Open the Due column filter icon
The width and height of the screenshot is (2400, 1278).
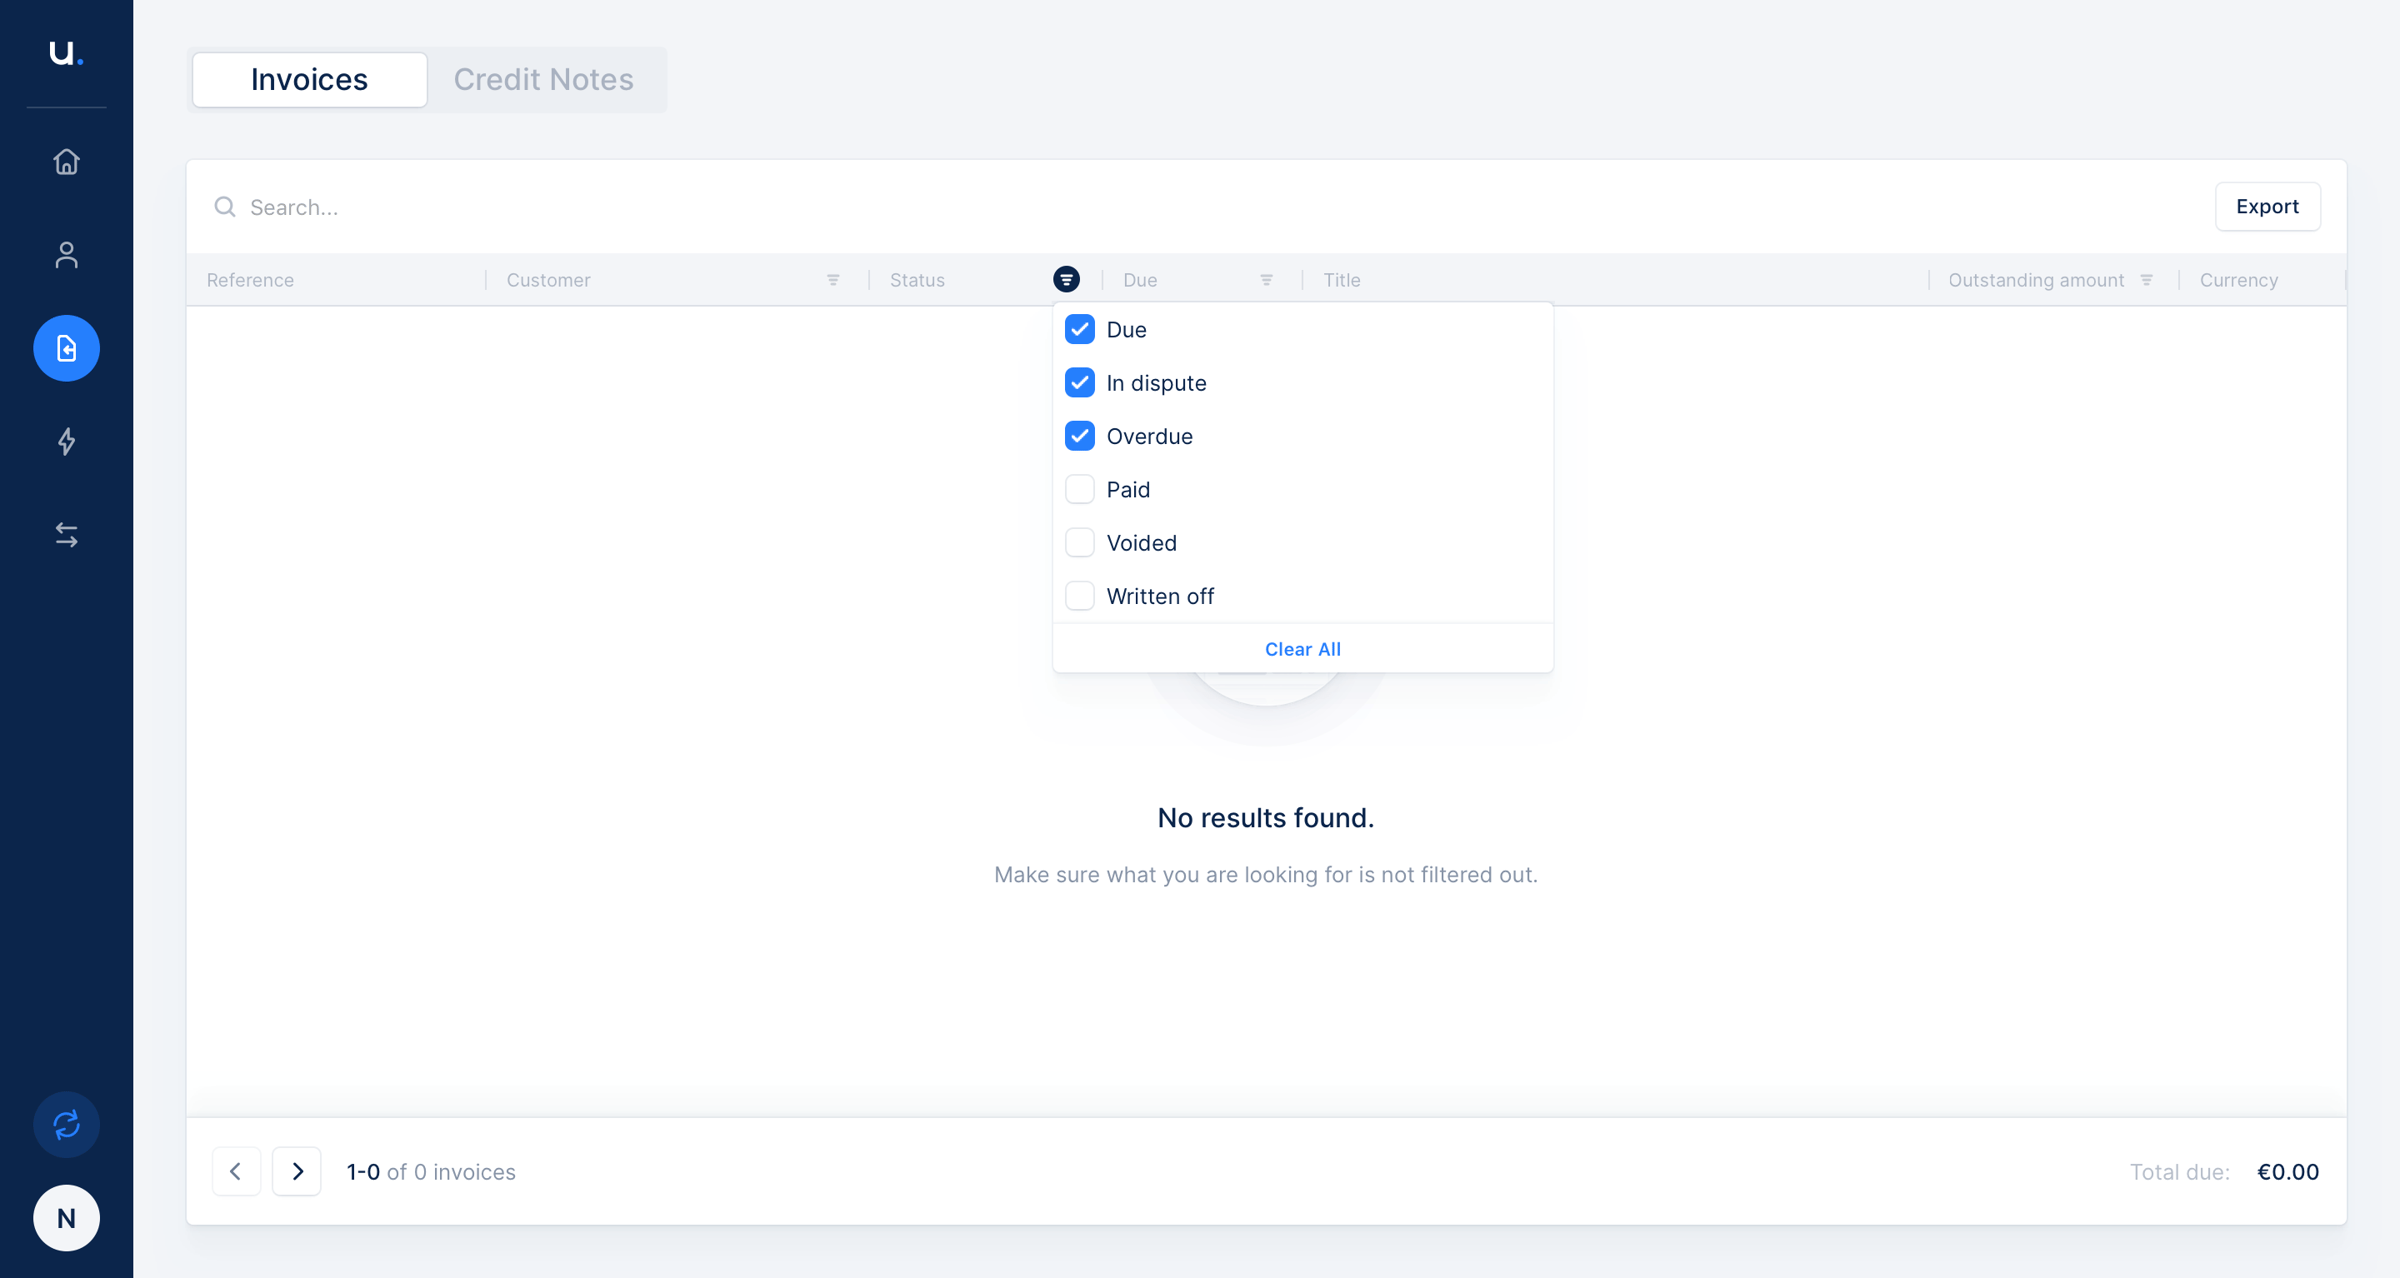click(1266, 280)
